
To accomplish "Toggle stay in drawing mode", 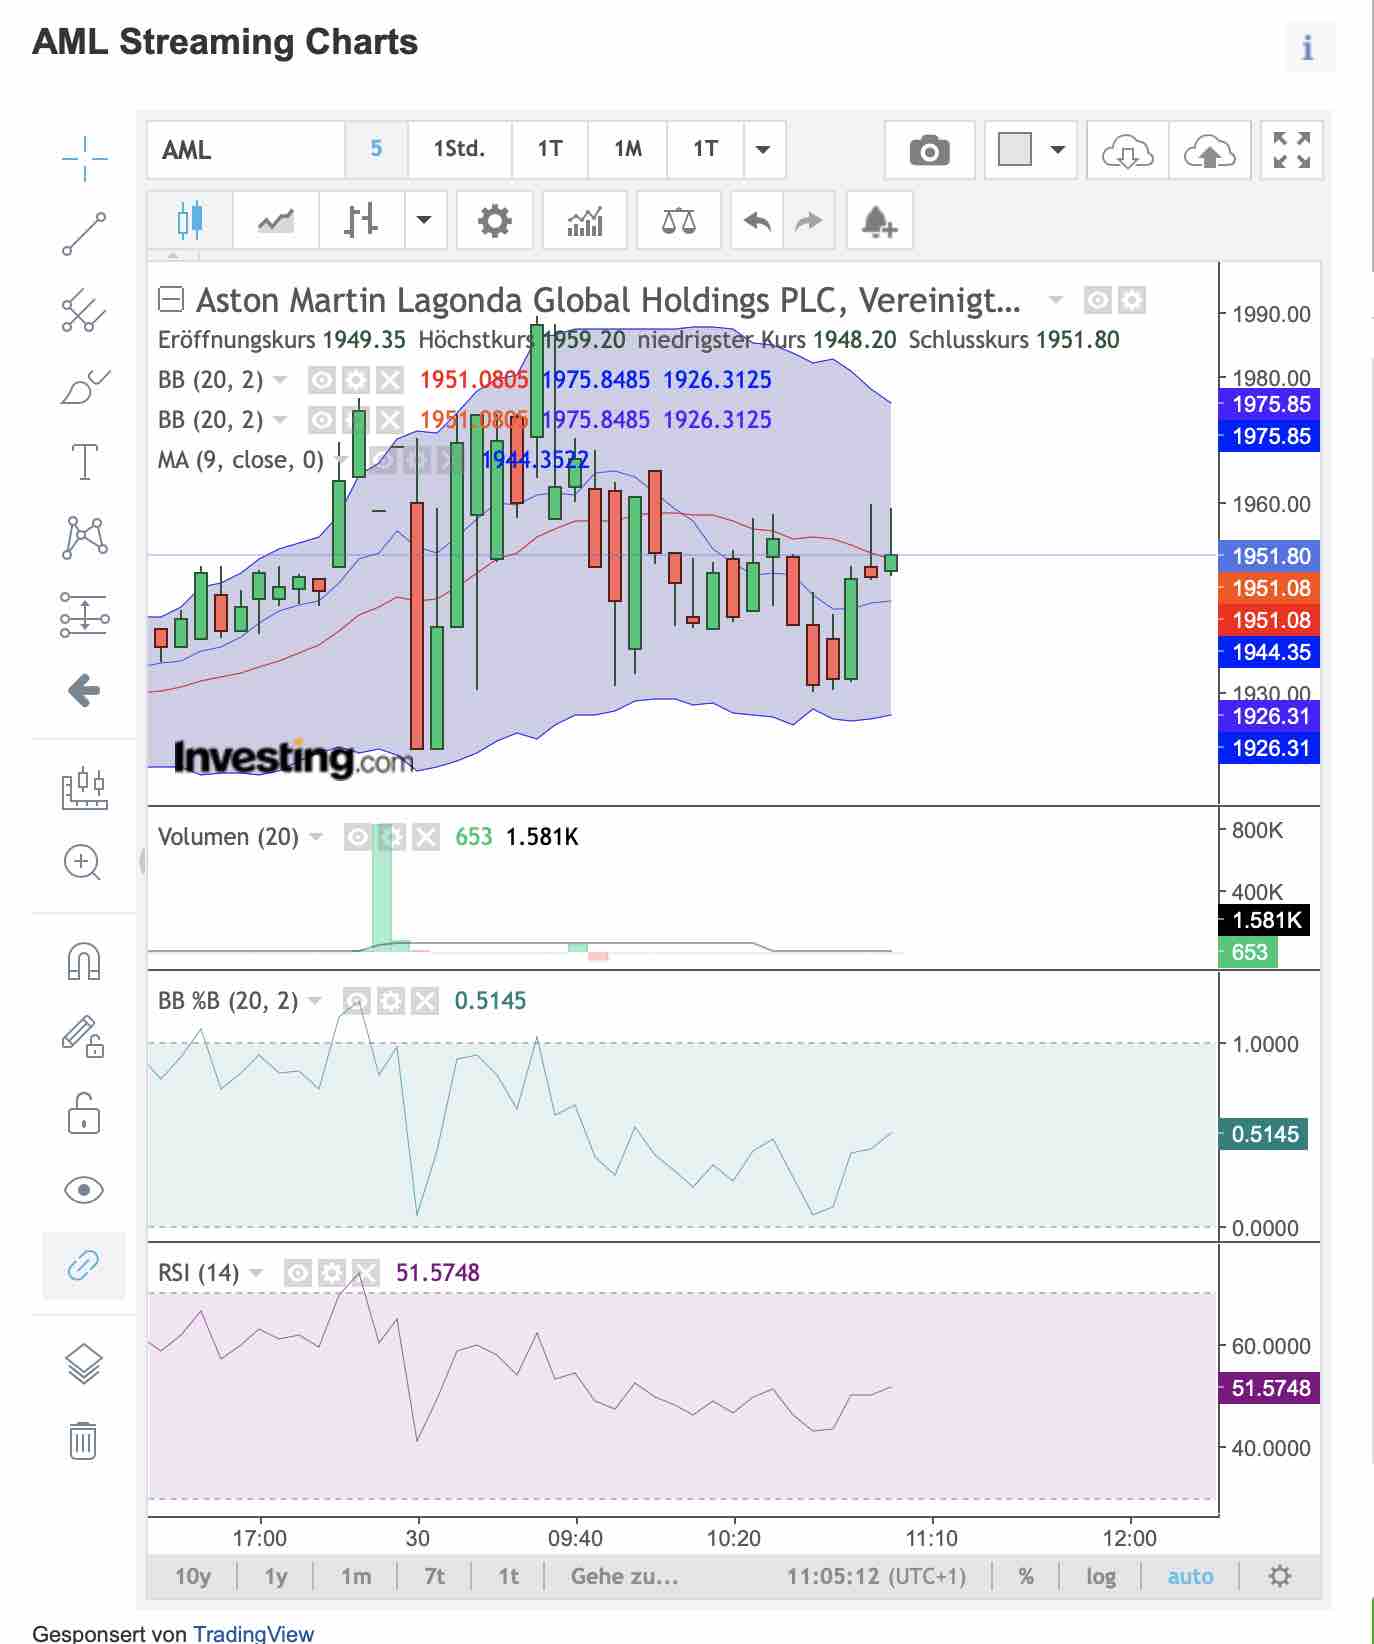I will 84,1037.
